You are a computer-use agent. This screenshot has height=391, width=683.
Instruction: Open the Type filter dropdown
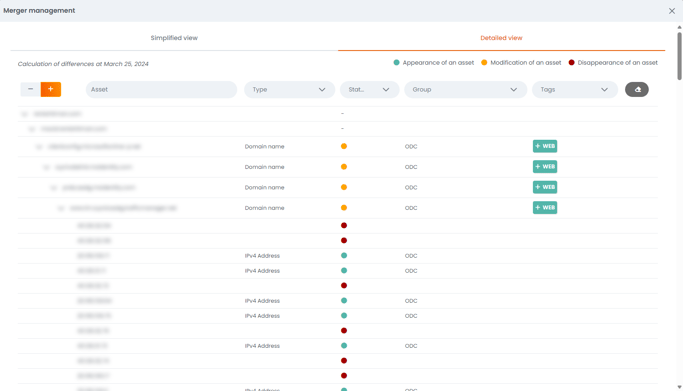pos(289,90)
